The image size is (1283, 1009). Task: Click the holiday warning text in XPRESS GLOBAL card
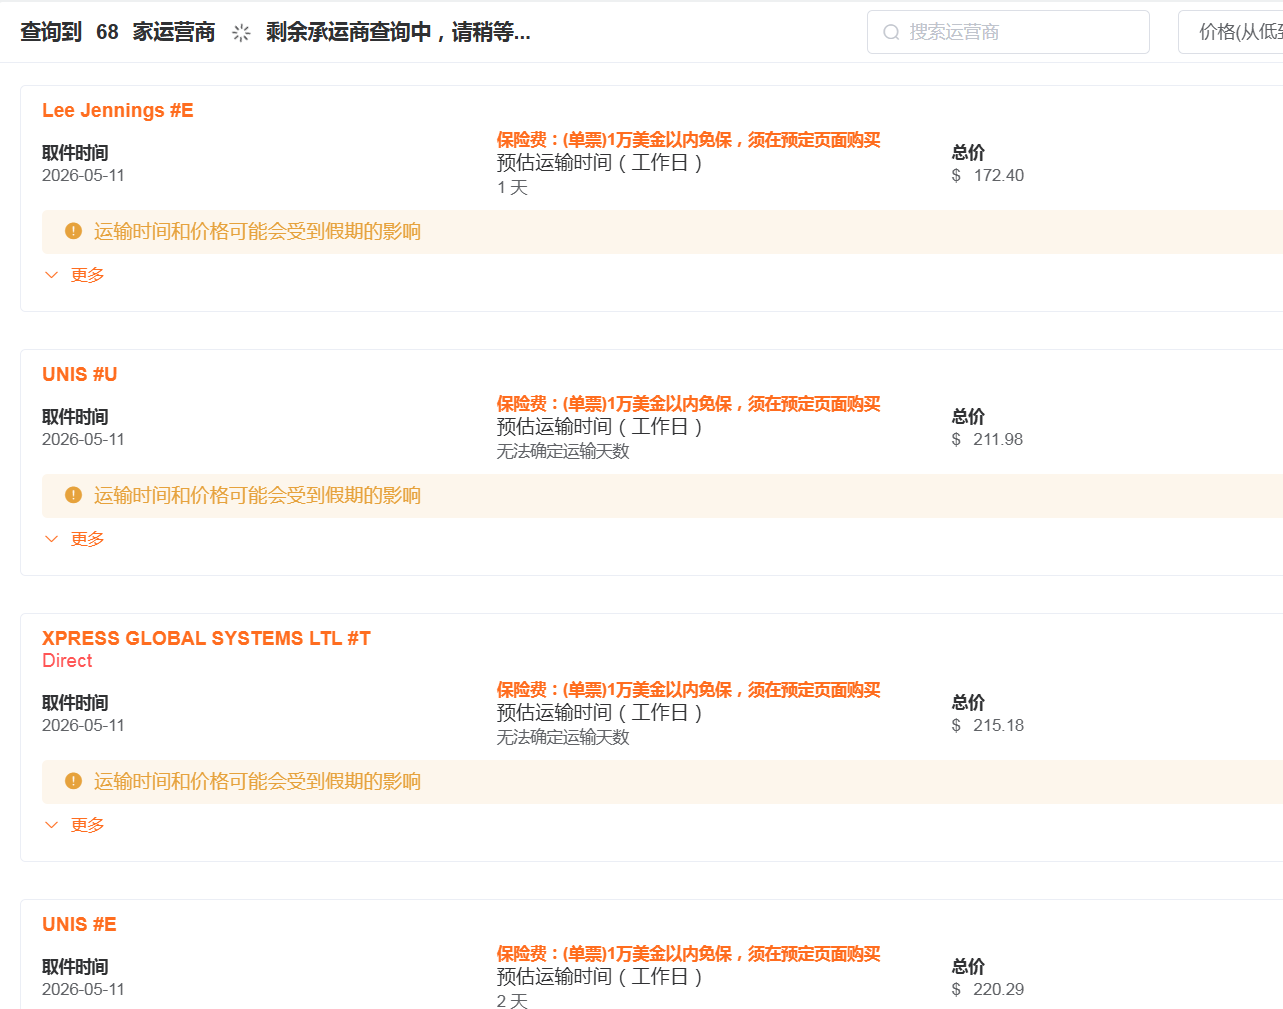[257, 782]
